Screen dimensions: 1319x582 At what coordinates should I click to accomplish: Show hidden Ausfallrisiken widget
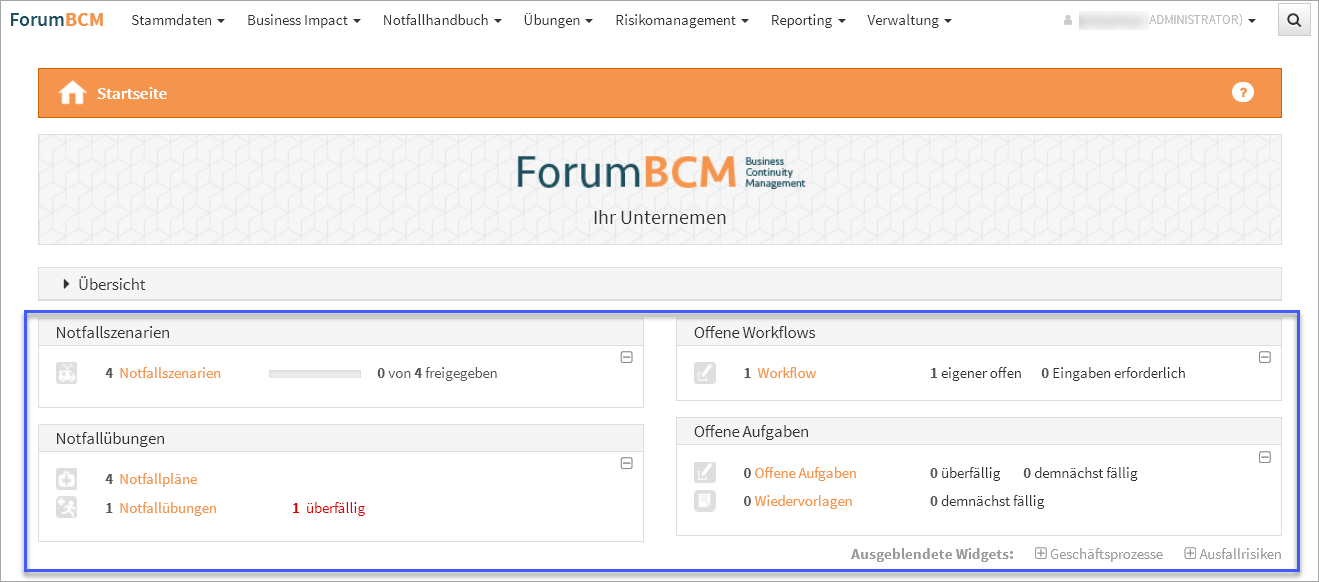(1232, 554)
